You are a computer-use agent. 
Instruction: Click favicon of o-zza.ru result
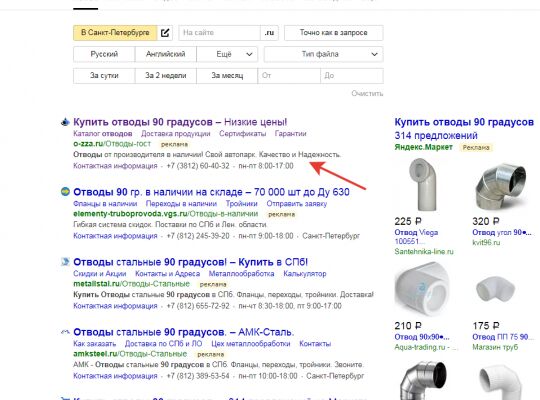point(65,122)
